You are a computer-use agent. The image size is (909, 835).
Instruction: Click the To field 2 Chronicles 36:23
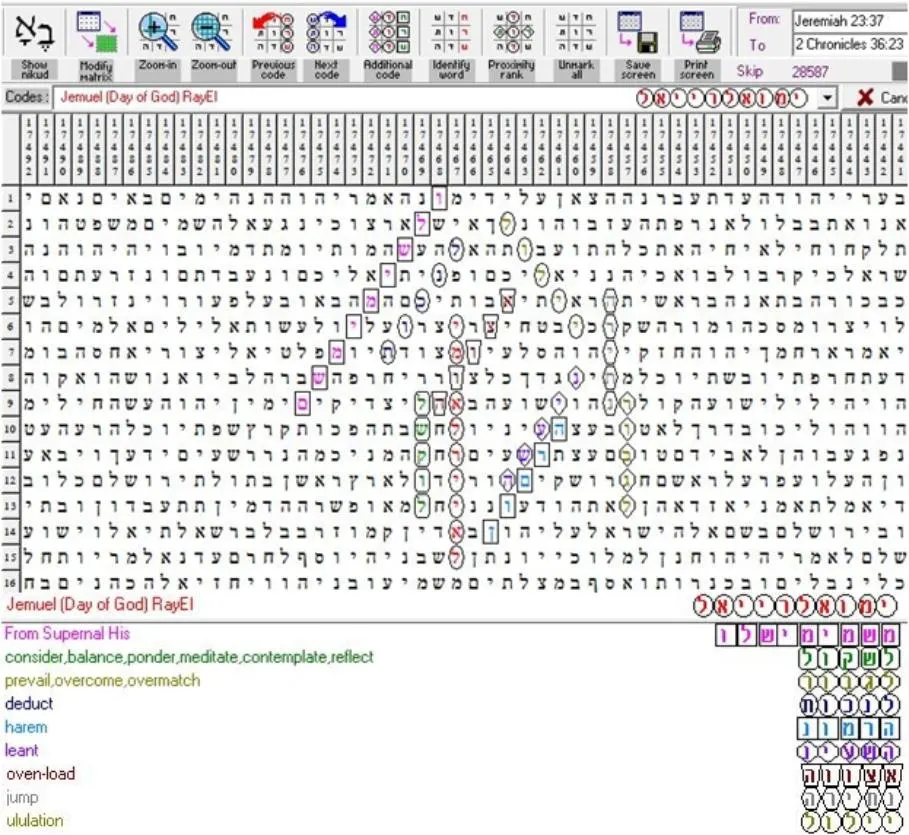point(850,44)
